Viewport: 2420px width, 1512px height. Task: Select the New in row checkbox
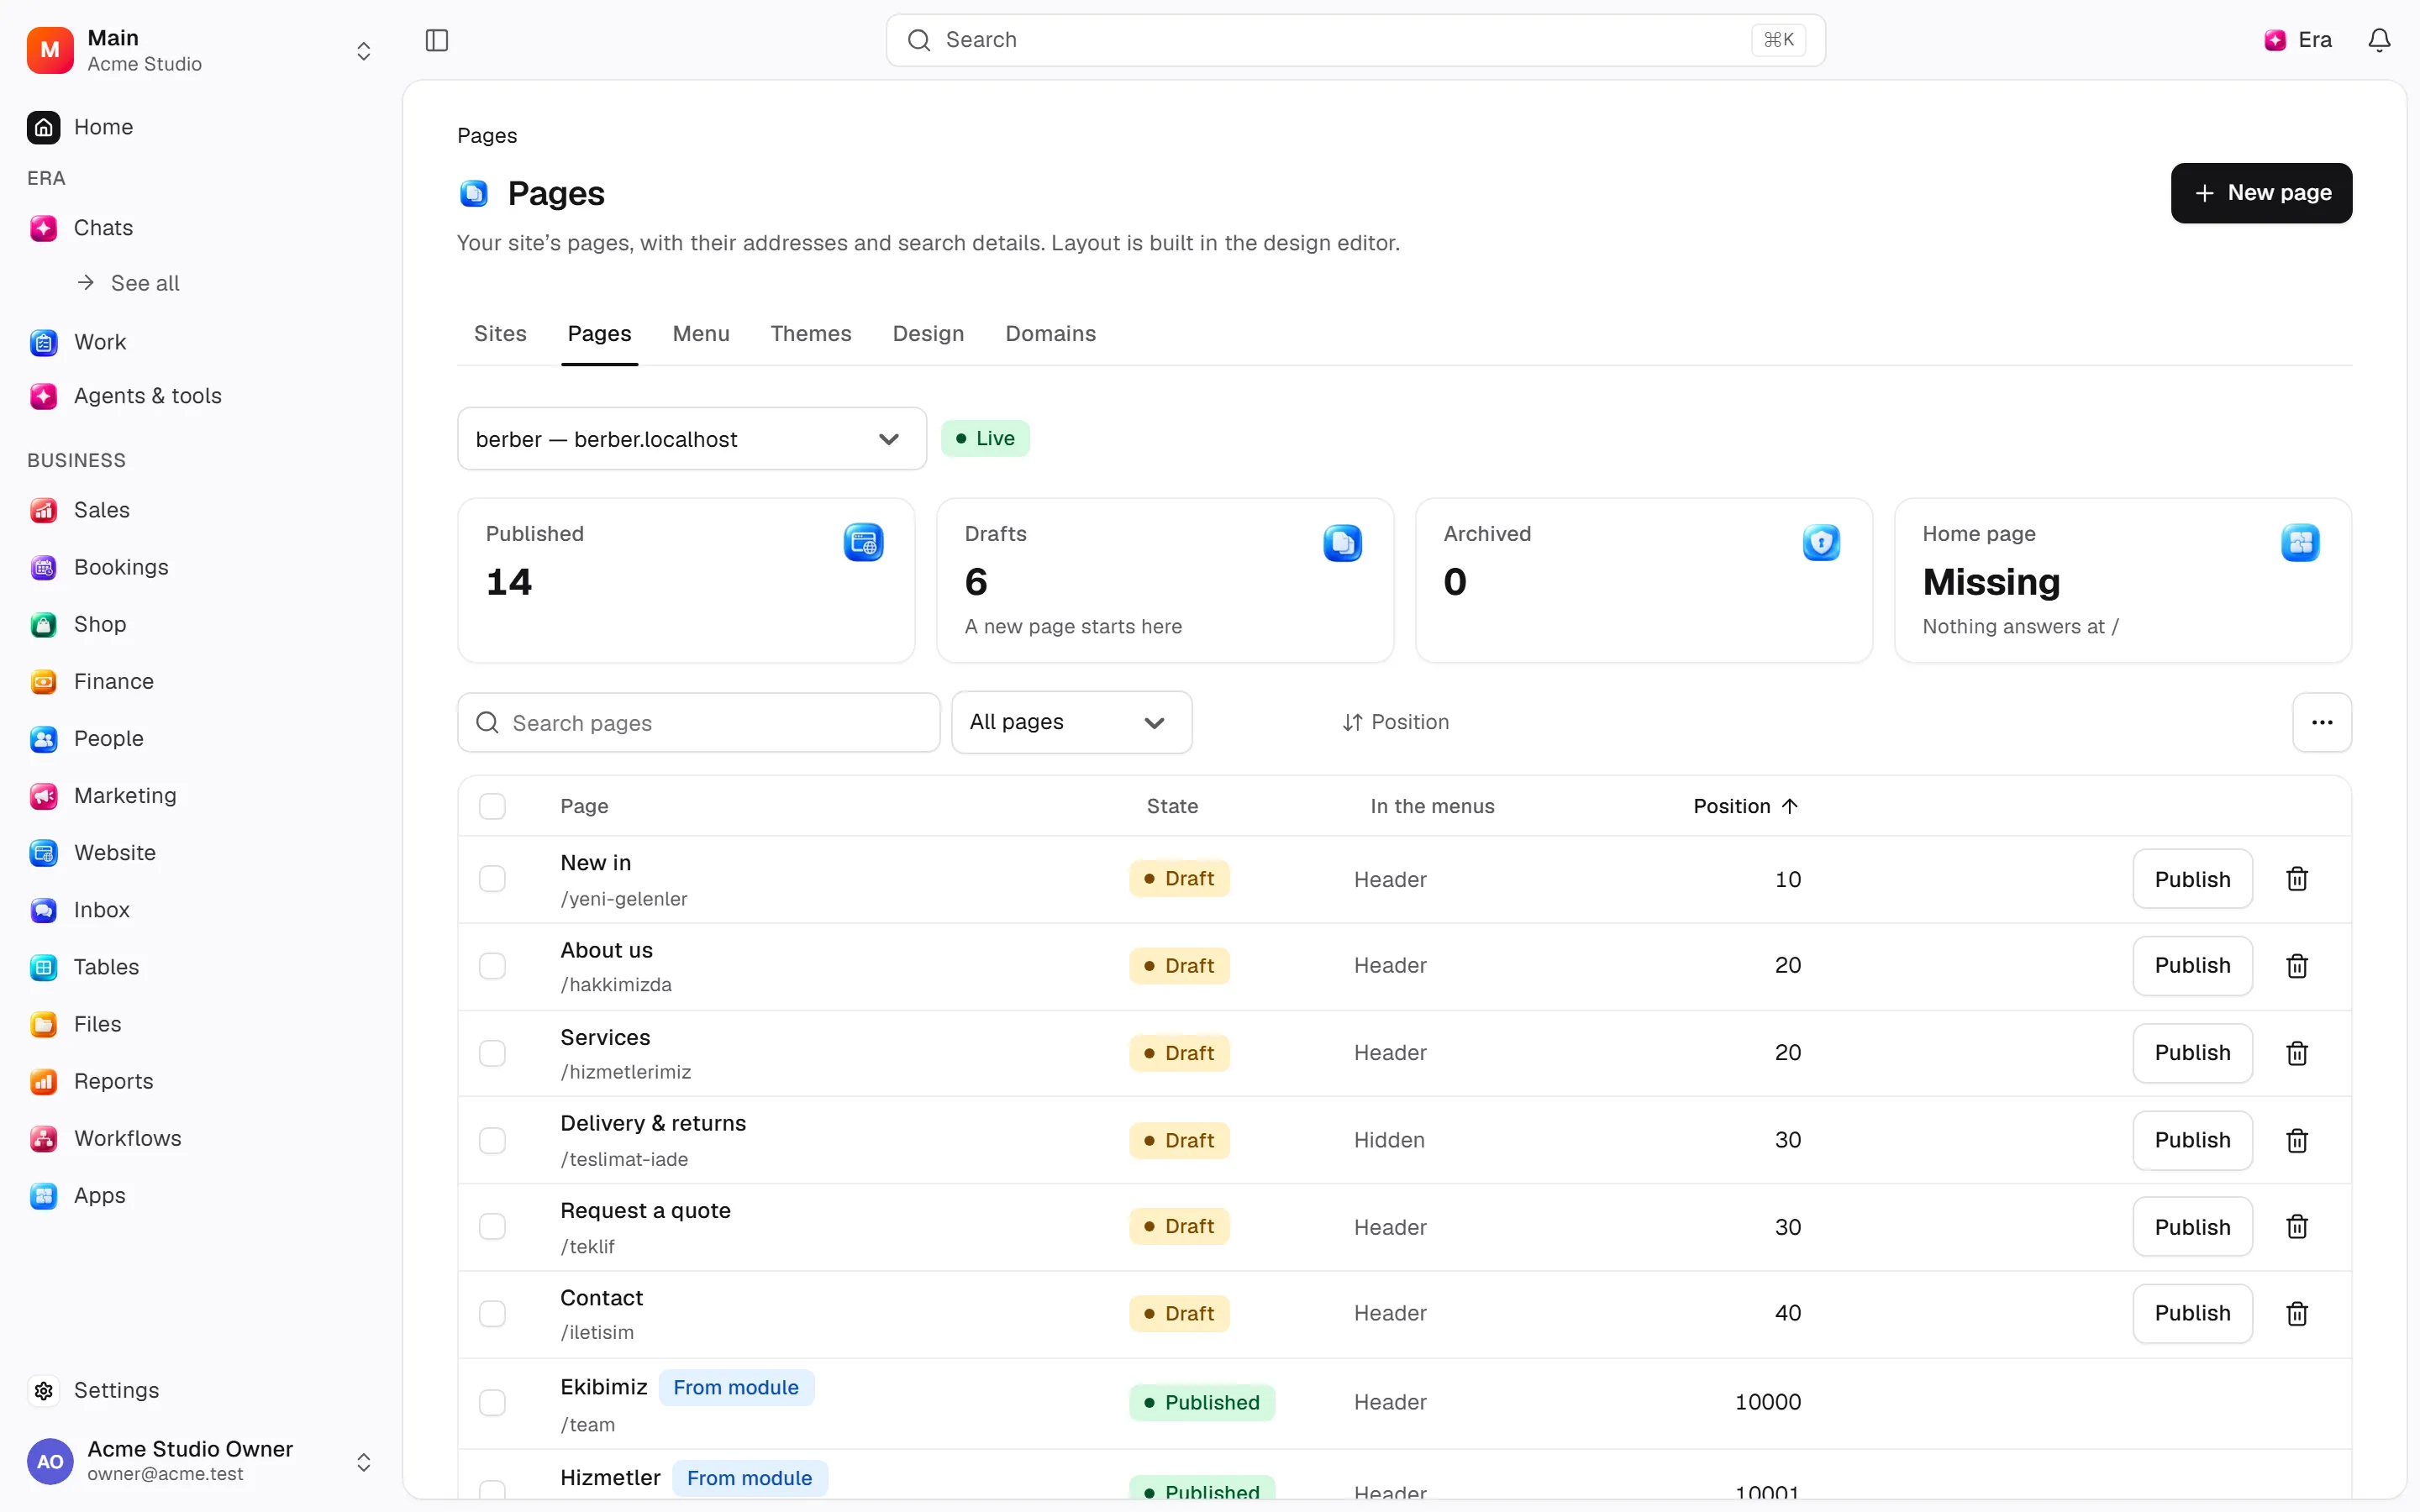(492, 879)
